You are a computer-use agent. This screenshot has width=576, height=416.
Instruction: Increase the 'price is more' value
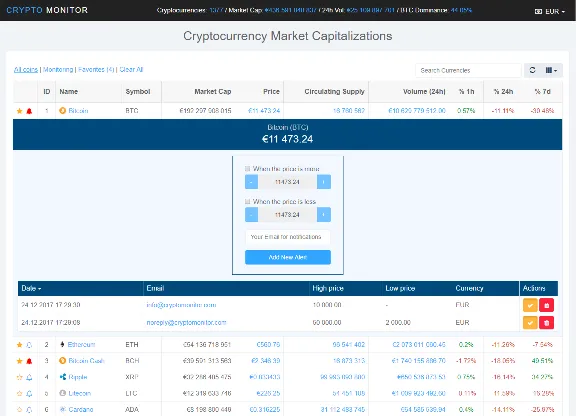pos(324,182)
